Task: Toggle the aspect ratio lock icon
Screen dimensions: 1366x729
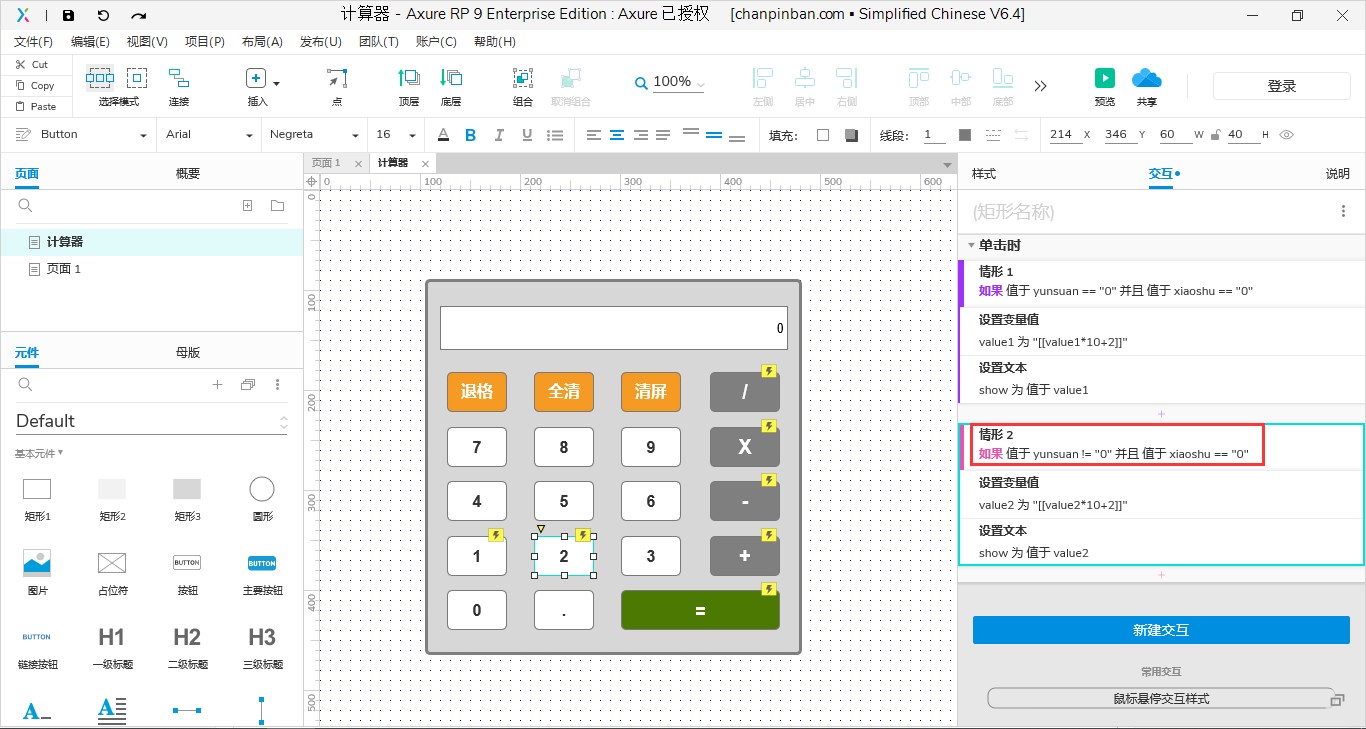Action: tap(1215, 135)
